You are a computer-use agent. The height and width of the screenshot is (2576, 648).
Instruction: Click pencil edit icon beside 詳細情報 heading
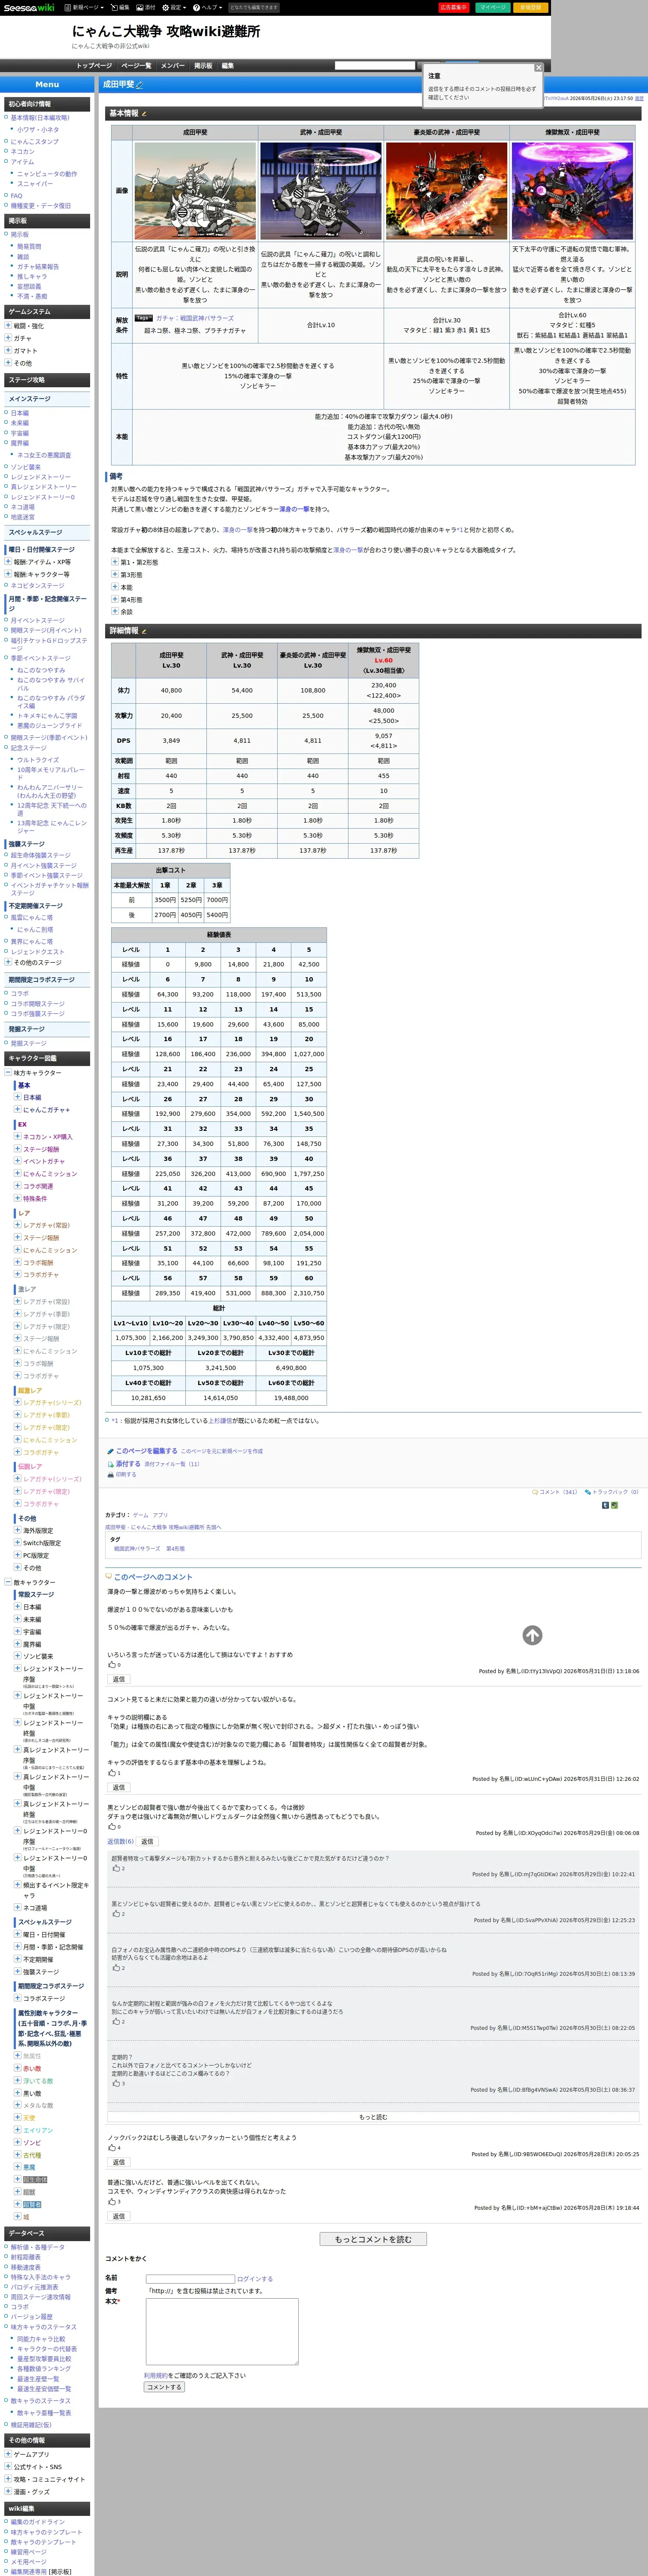click(144, 631)
